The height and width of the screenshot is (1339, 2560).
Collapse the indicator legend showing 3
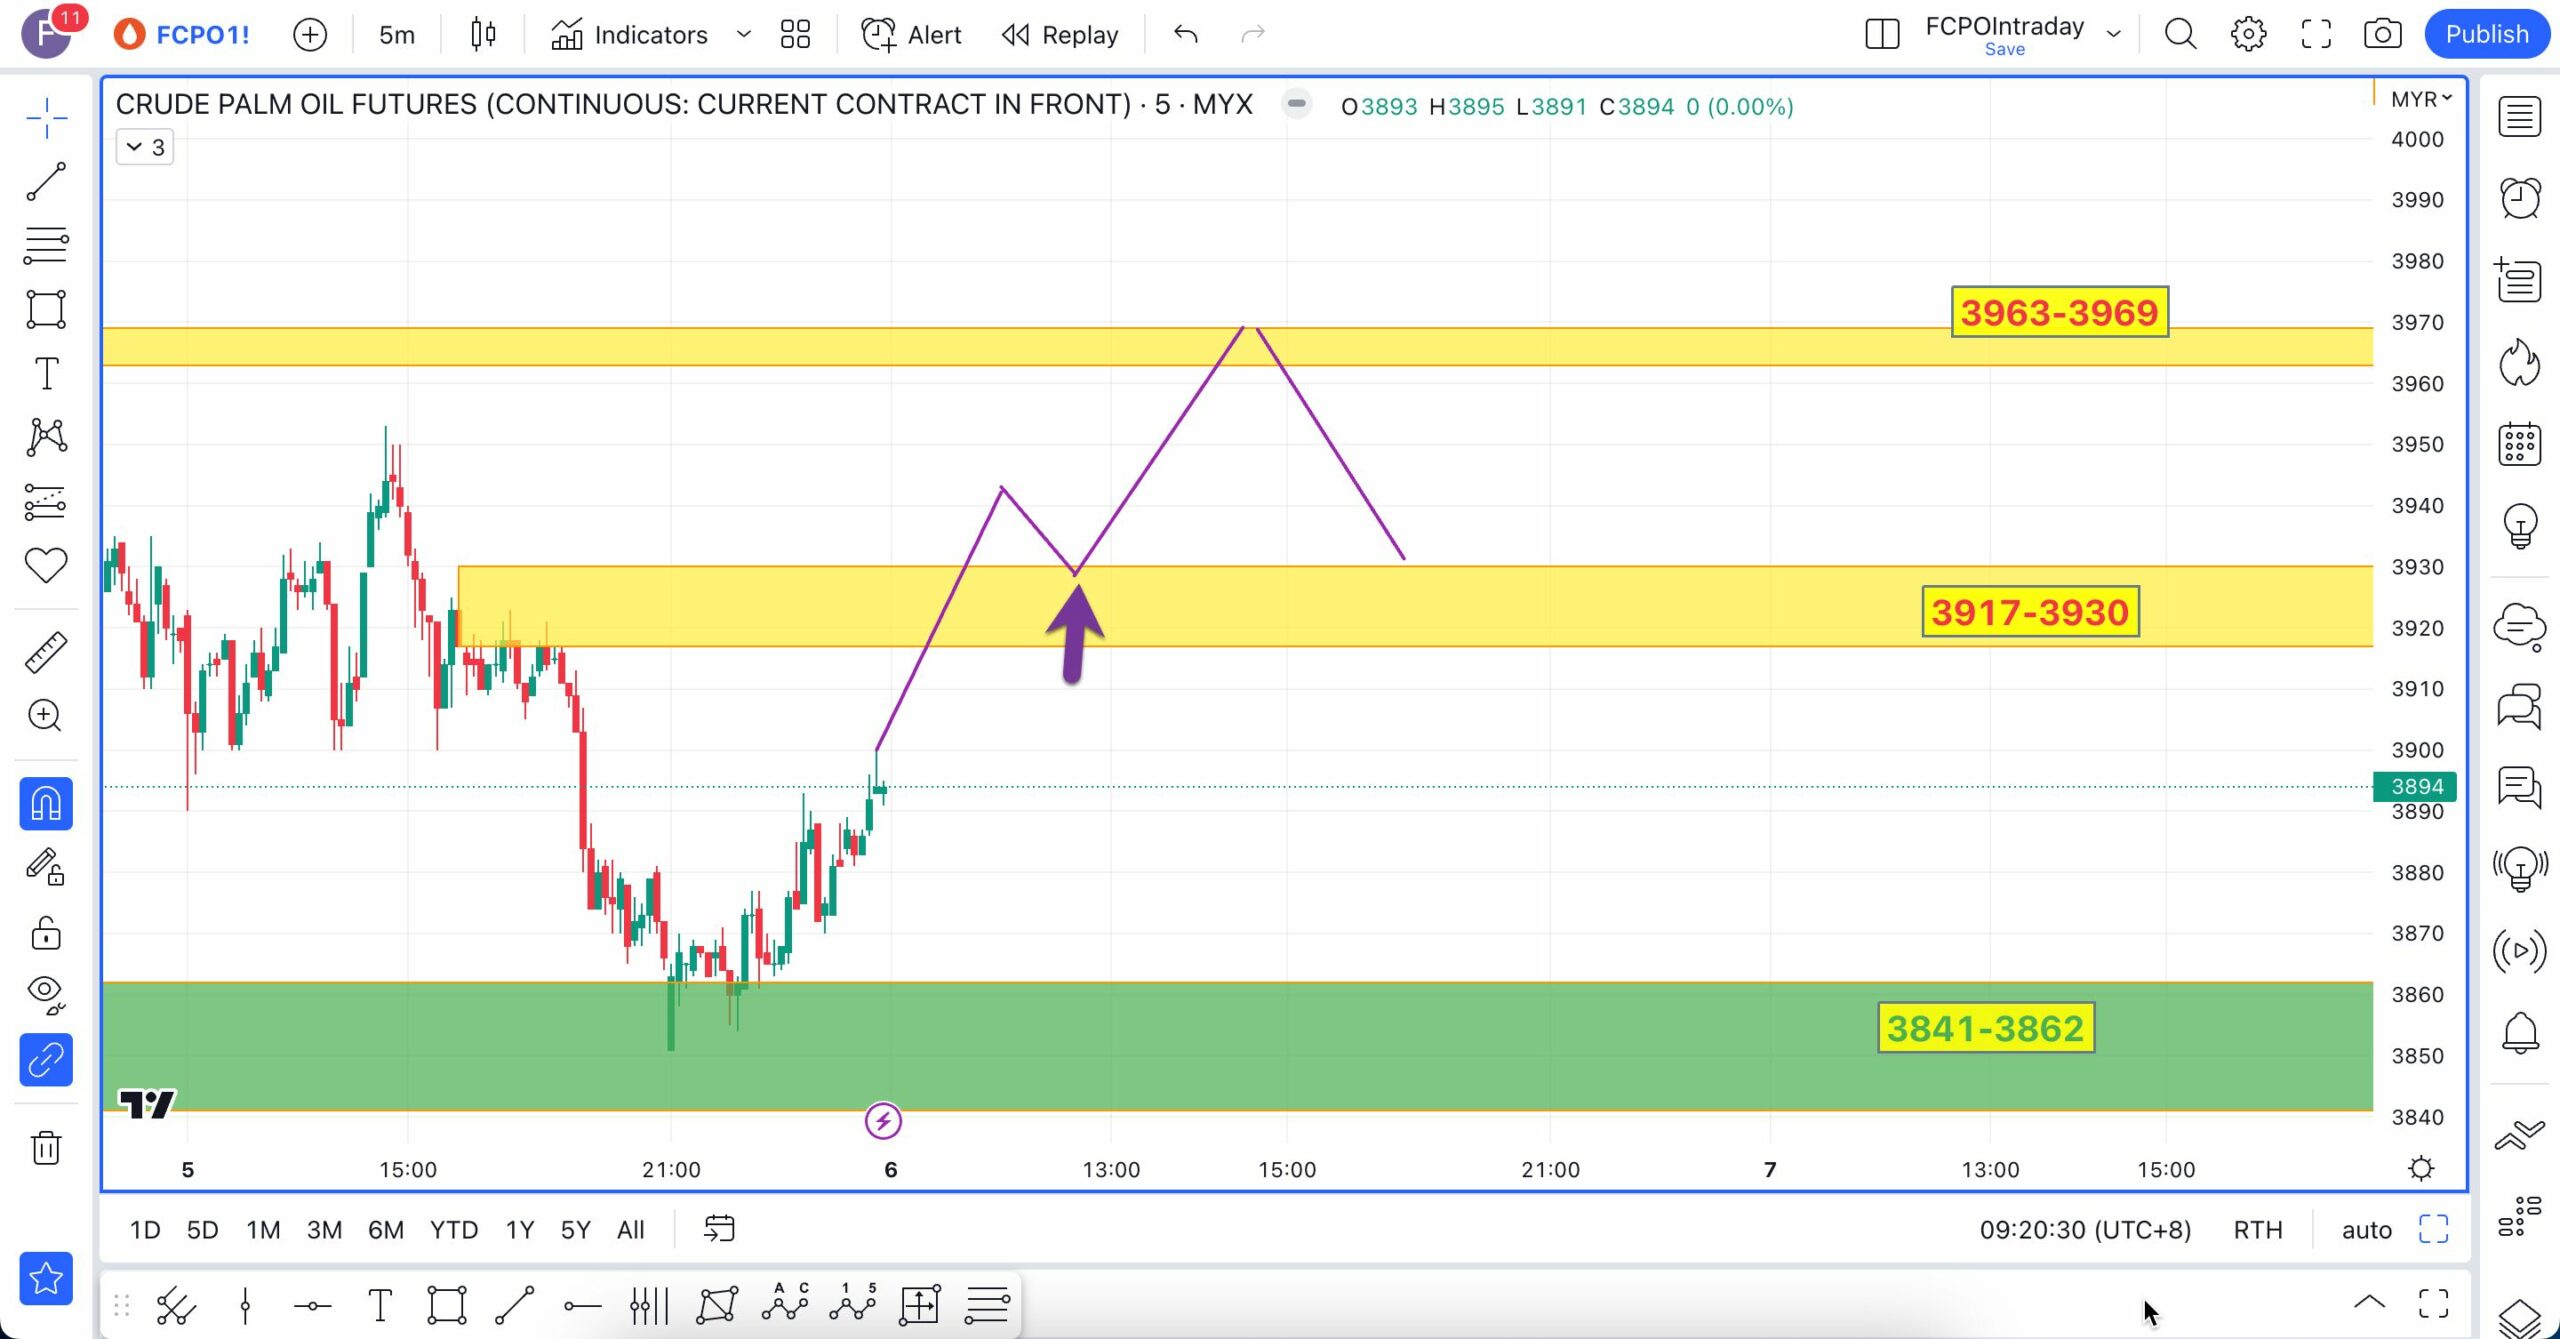click(x=145, y=148)
